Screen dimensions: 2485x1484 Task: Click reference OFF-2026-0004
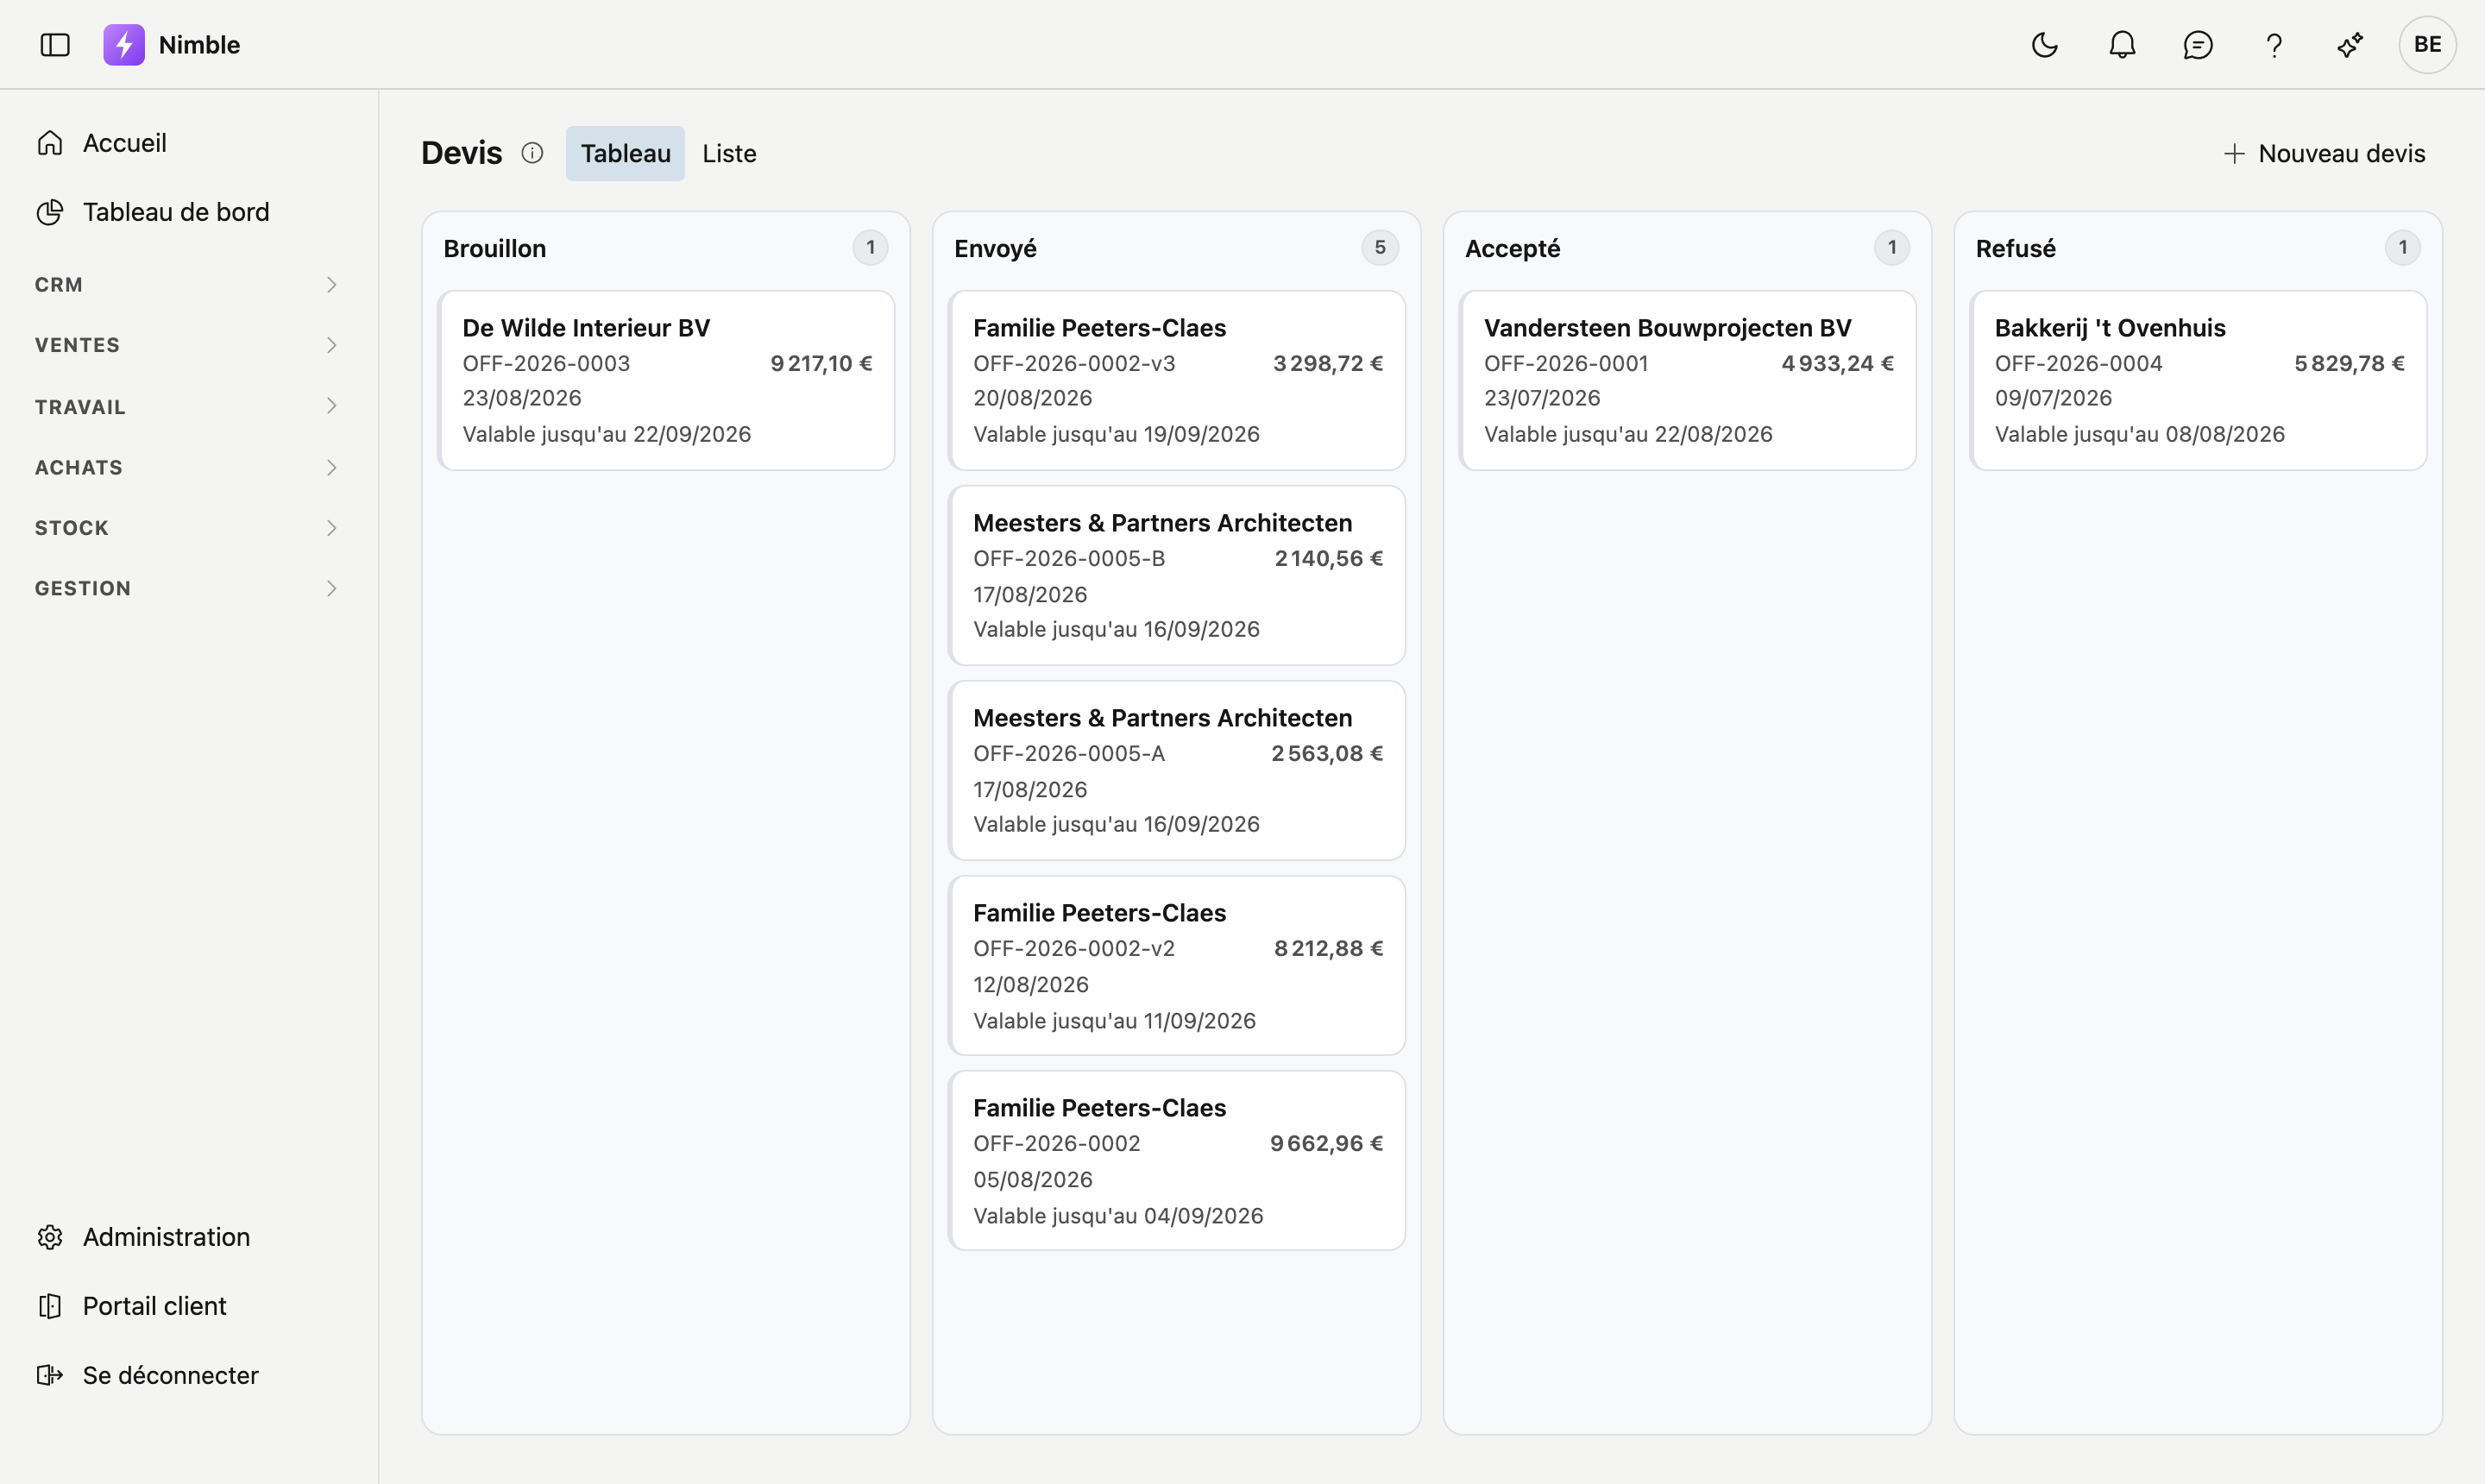2079,363
